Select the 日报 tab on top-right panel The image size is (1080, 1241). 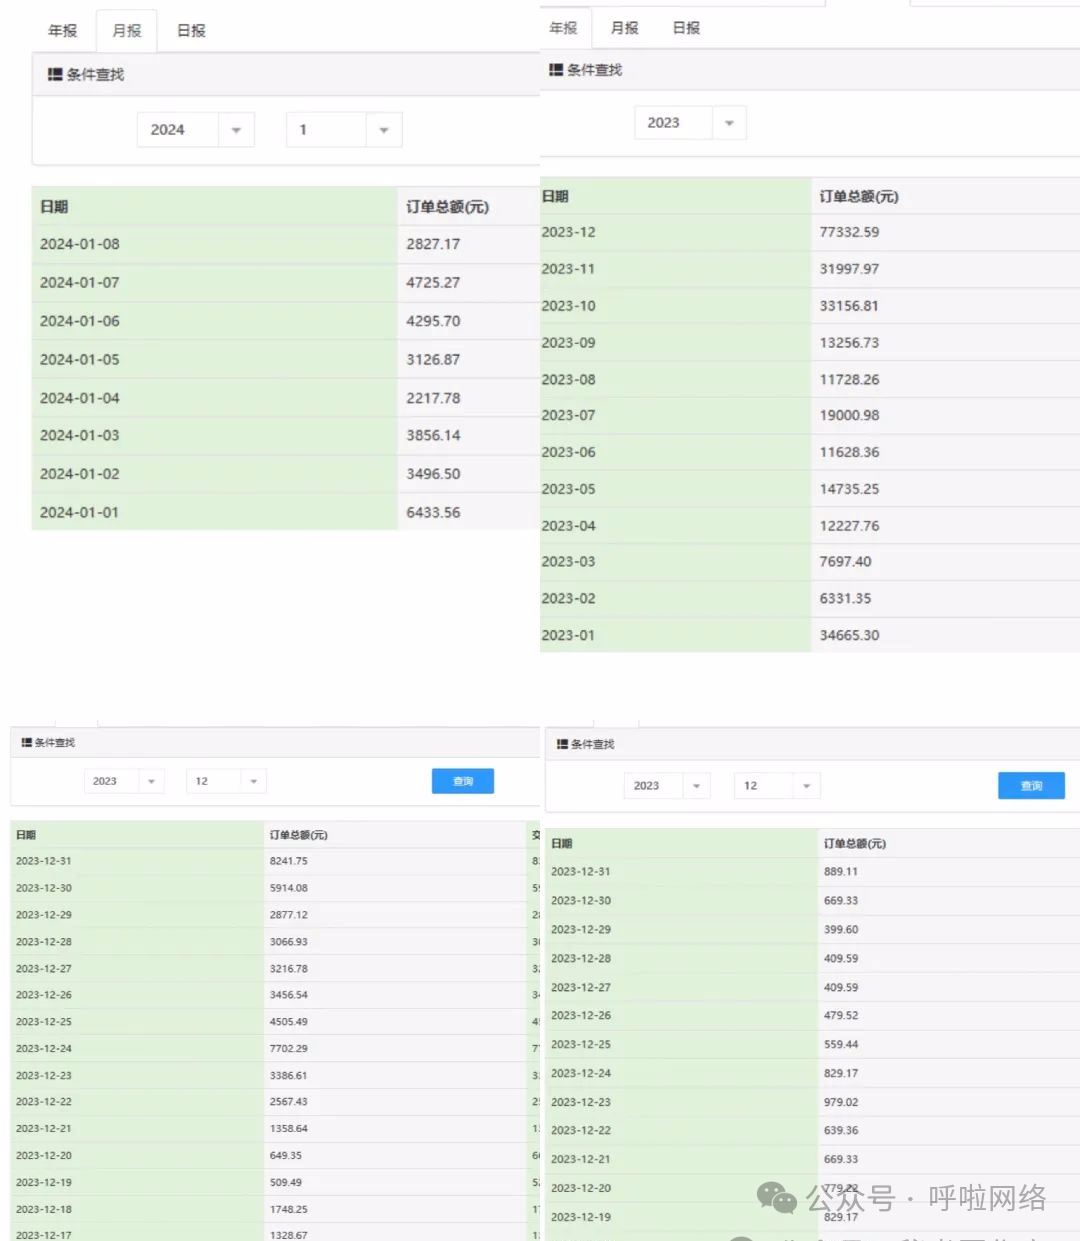point(685,28)
